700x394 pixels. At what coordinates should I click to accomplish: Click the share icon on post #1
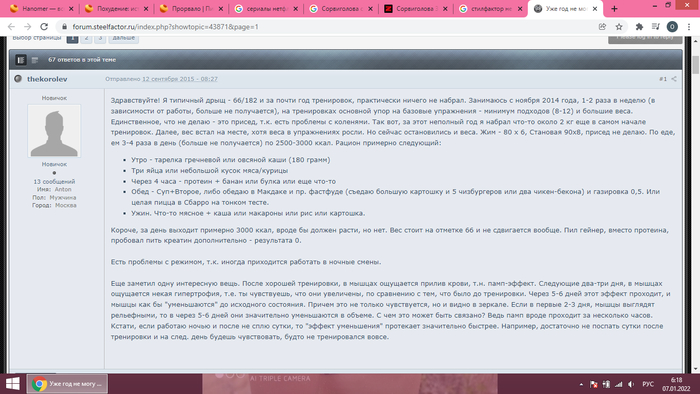(x=674, y=79)
